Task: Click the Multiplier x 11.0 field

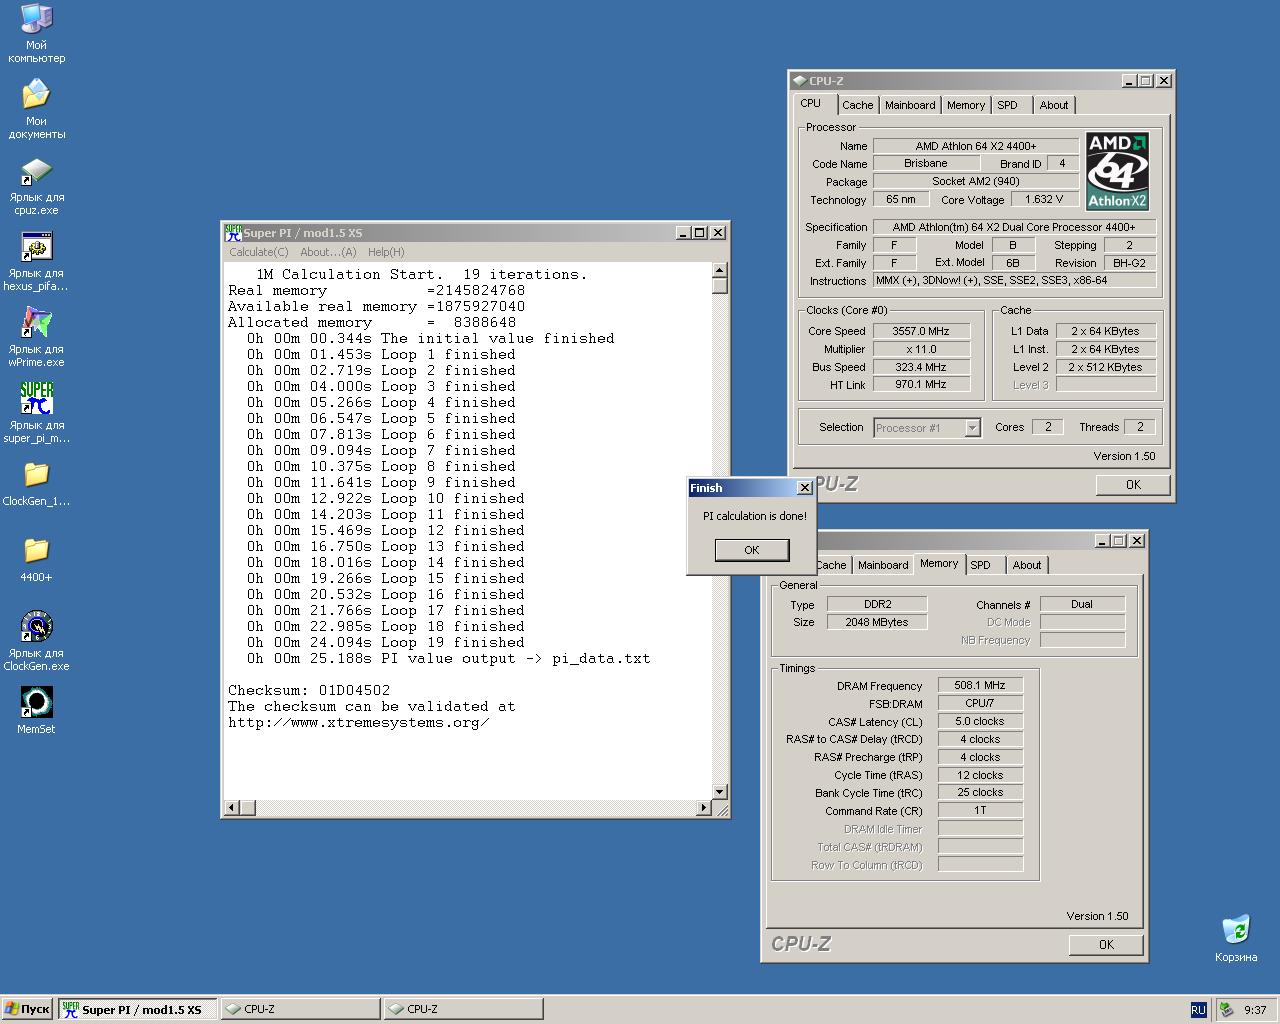Action: click(x=921, y=349)
